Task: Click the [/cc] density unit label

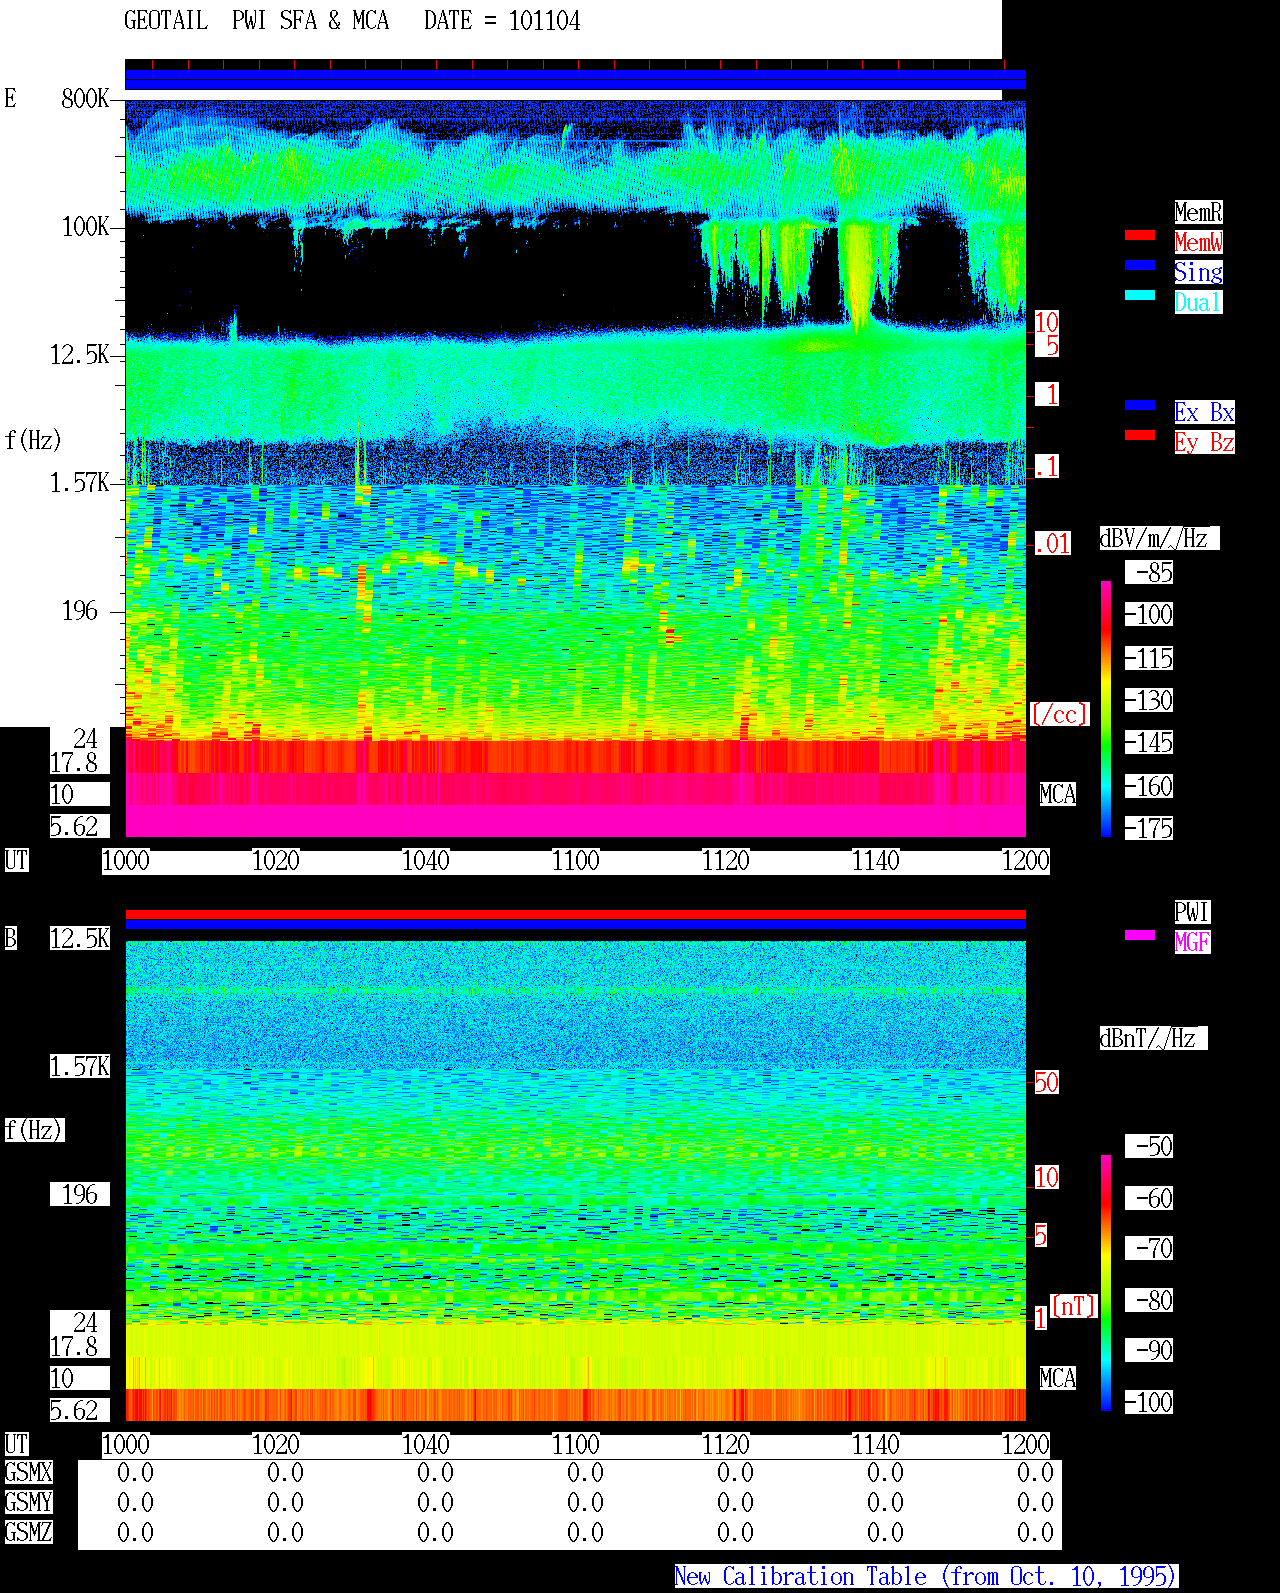Action: tap(1059, 714)
